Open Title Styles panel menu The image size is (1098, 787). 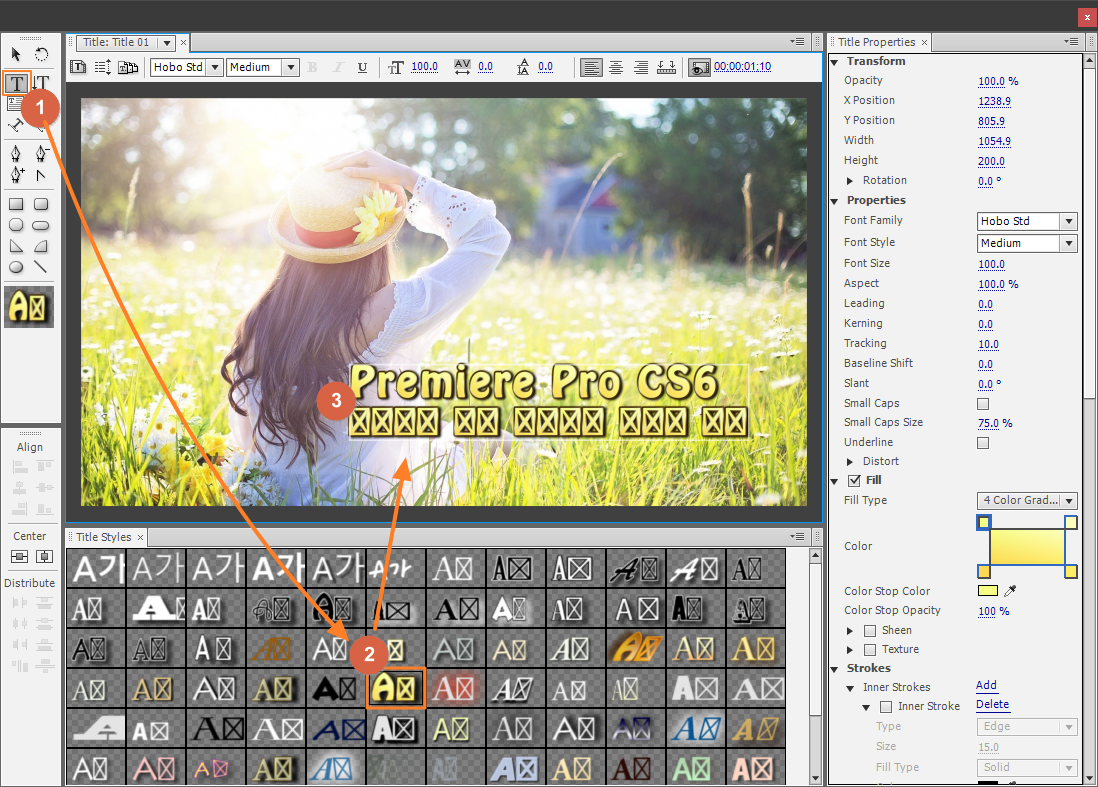click(797, 536)
